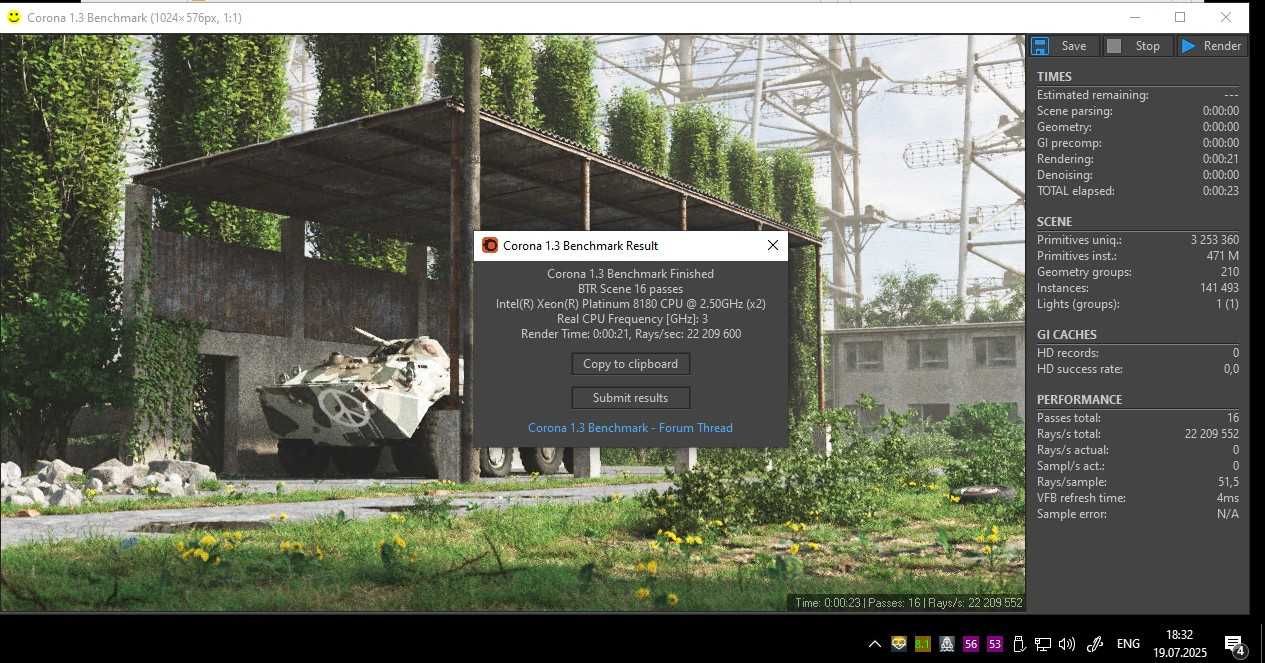
Task: Click the Submit results button
Action: tap(630, 398)
